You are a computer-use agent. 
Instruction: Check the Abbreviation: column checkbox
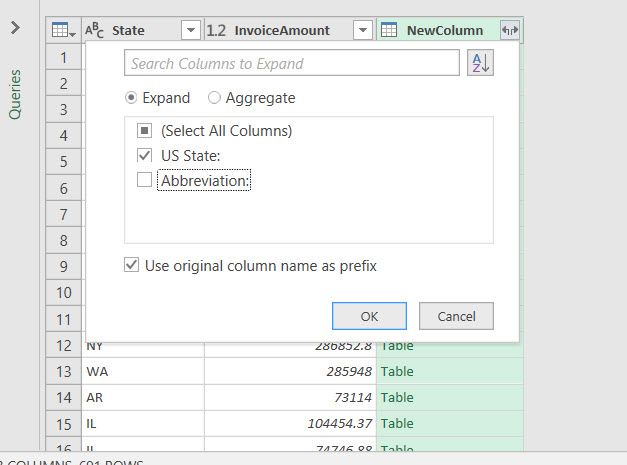coord(144,180)
